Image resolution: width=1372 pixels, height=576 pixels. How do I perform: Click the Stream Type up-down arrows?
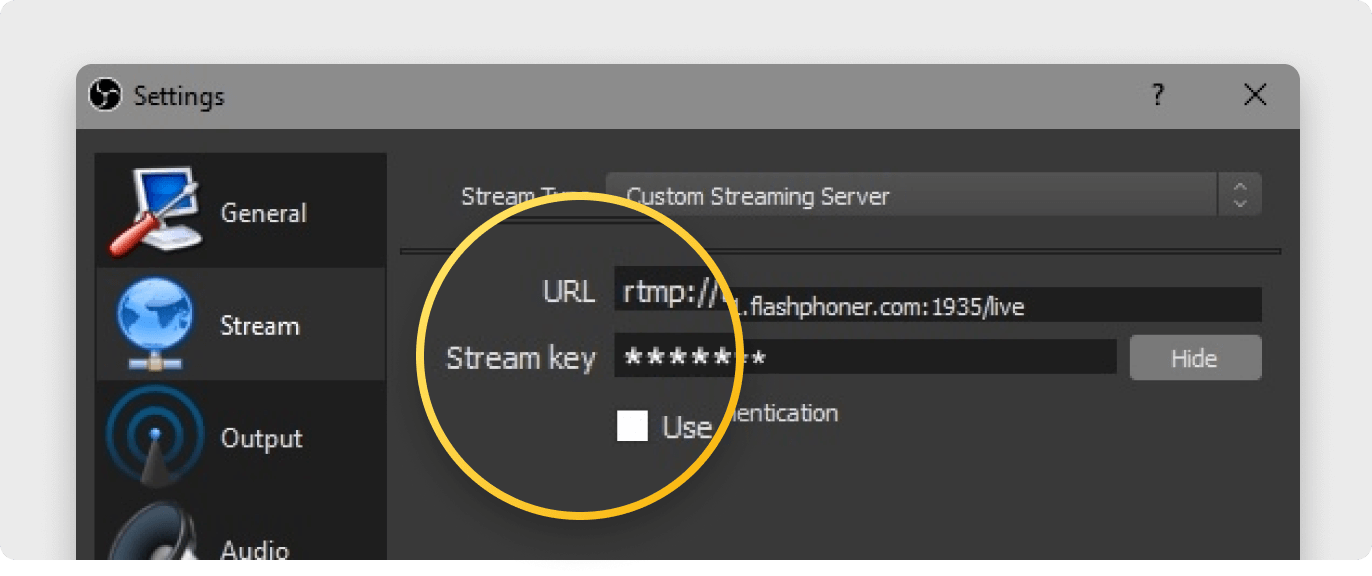[x=1240, y=195]
